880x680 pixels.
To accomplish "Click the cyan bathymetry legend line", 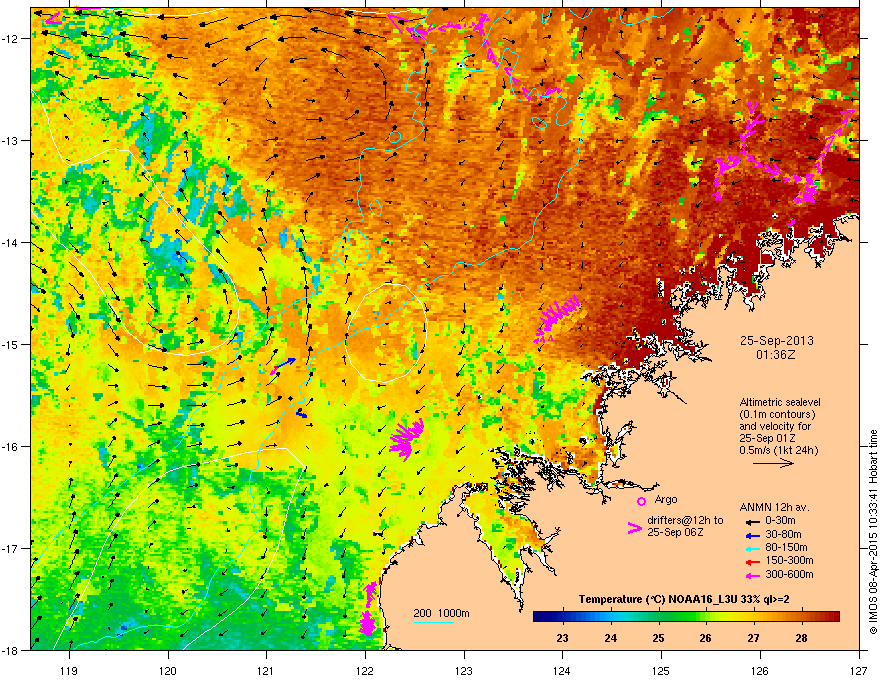I will [434, 622].
